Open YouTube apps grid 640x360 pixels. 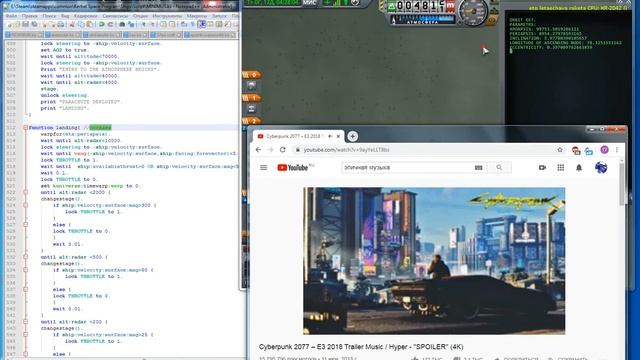point(561,167)
